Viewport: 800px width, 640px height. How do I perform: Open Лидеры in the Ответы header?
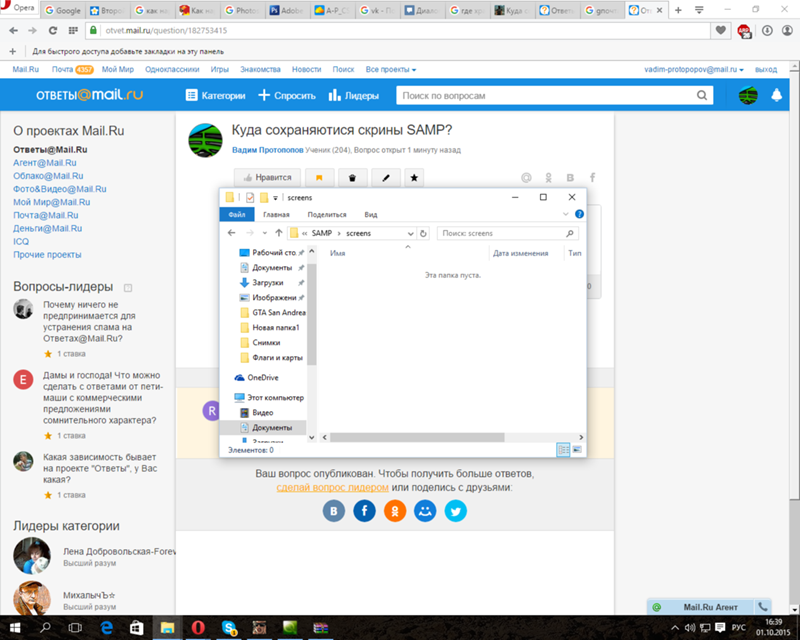pyautogui.click(x=354, y=95)
